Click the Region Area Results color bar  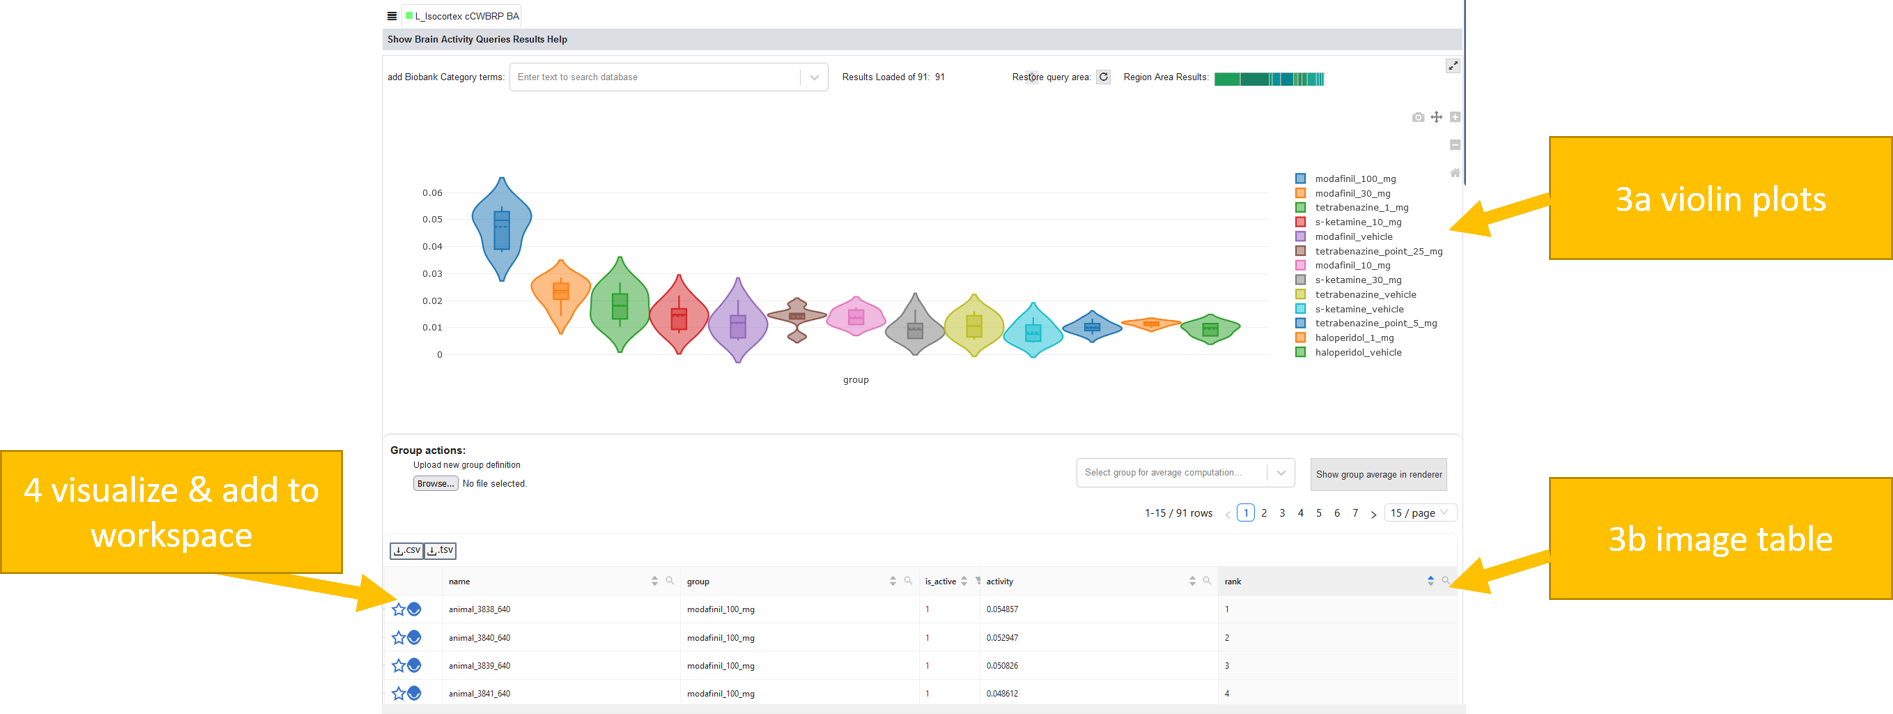[x=1268, y=78]
